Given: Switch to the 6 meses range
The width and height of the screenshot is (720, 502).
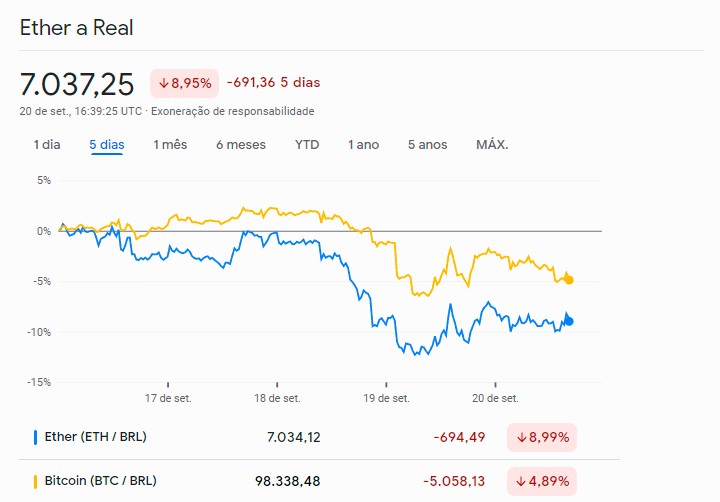Looking at the screenshot, I should (241, 145).
